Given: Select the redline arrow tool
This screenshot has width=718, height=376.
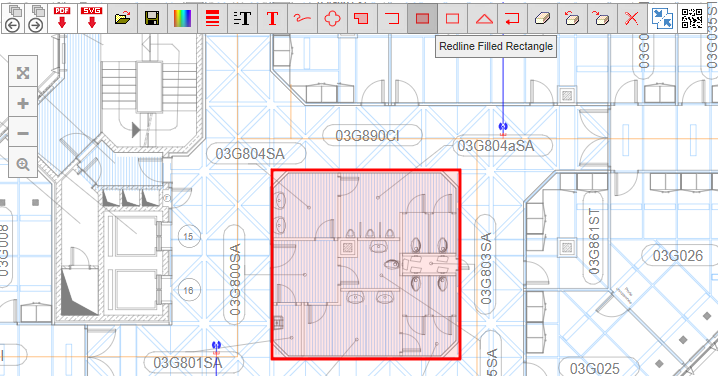Looking at the screenshot, I should pyautogui.click(x=512, y=18).
